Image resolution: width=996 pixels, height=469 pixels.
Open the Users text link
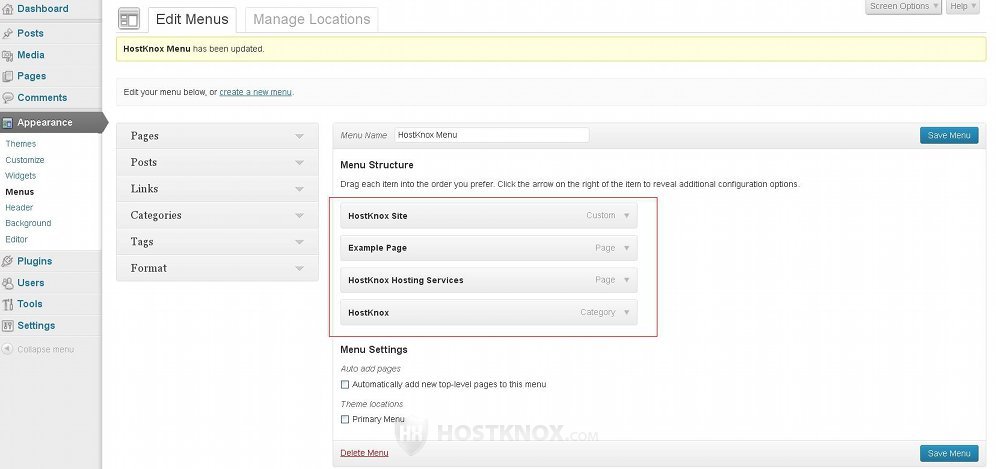tap(30, 283)
